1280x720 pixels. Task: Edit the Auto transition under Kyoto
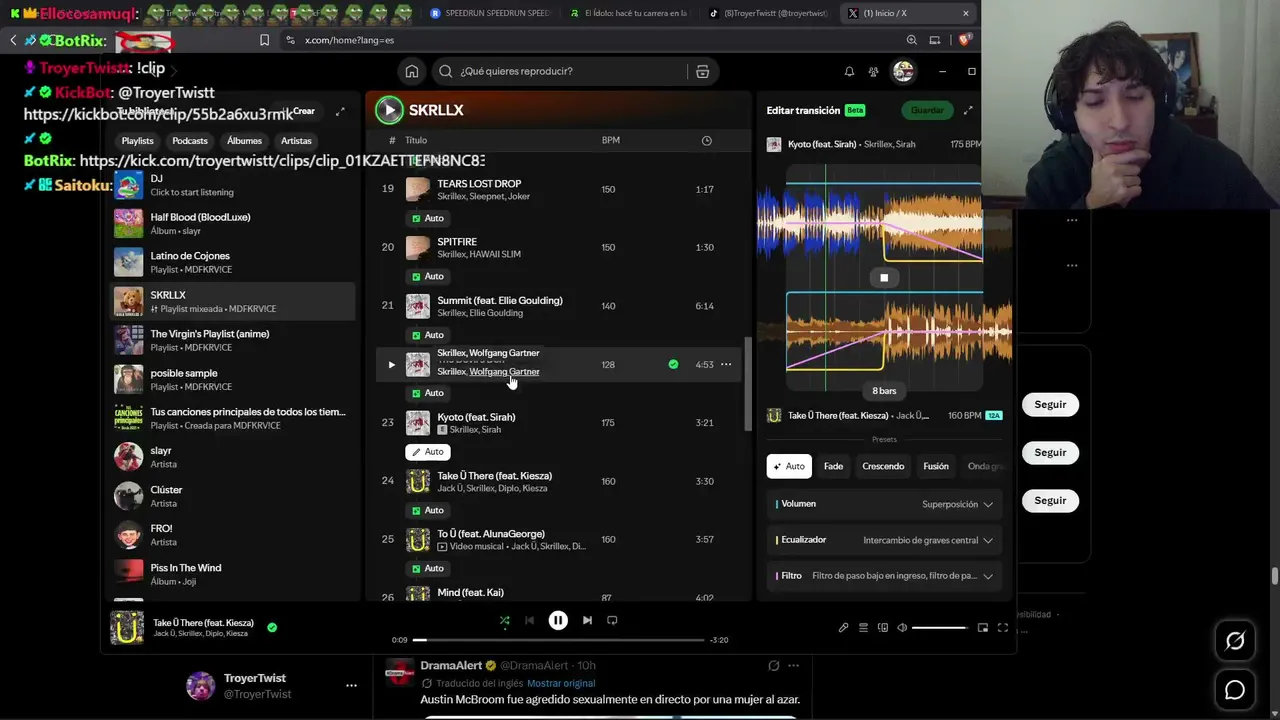pos(428,452)
